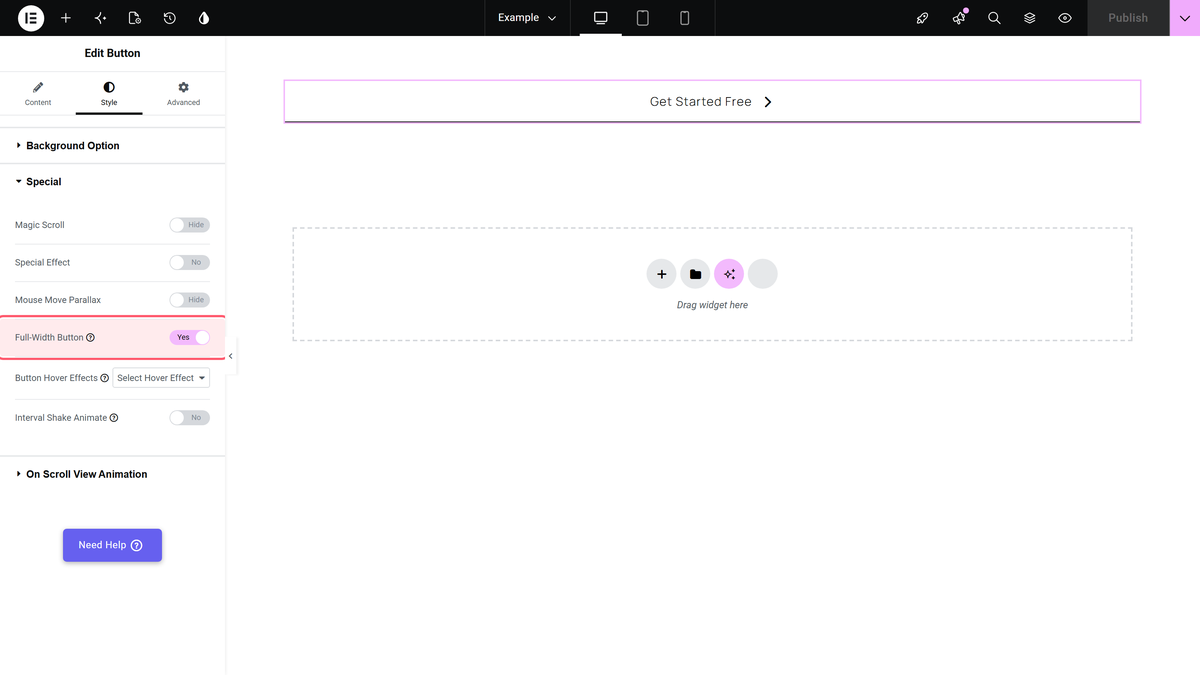Click the add element plus icon in top bar
This screenshot has width=1200, height=675.
tap(66, 18)
